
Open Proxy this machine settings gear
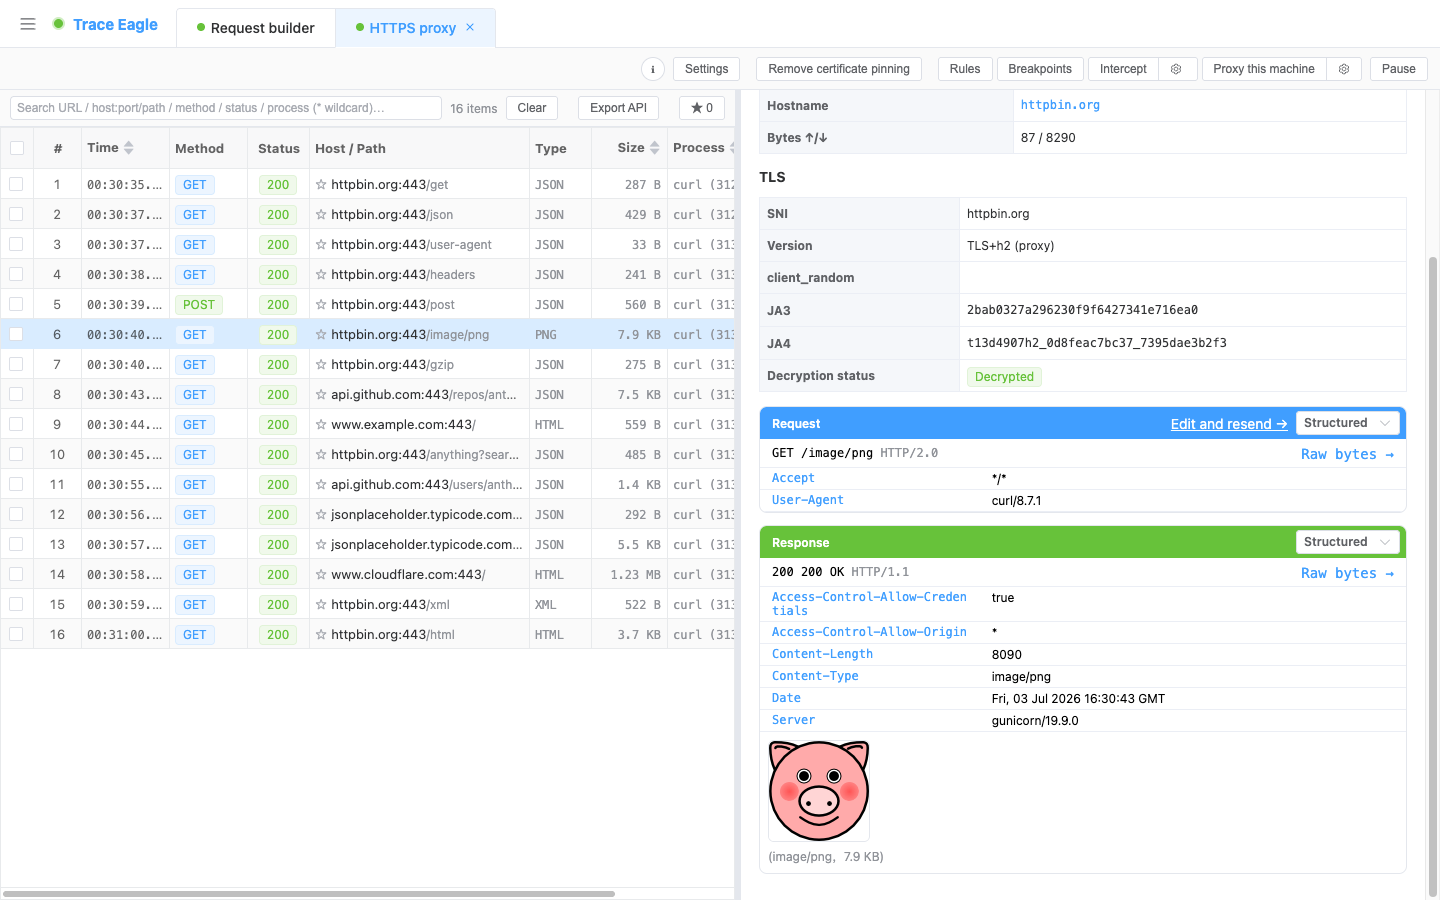click(1344, 69)
